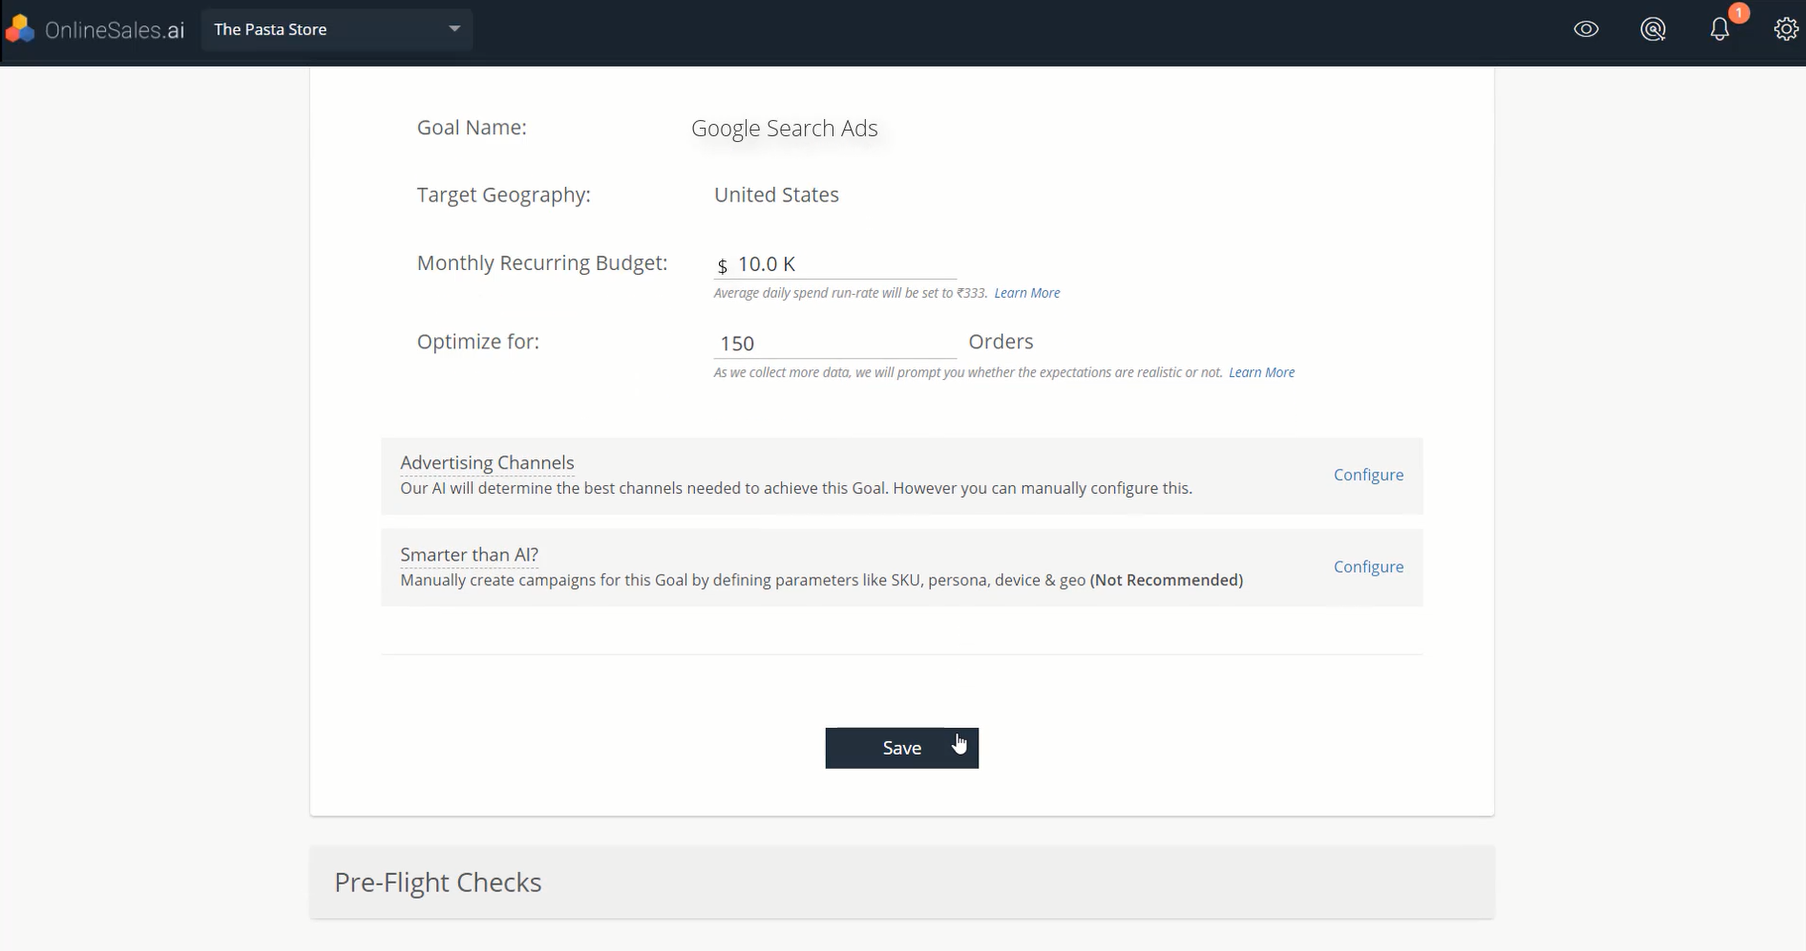
Task: Open The Pasta Store account dropdown
Action: [337, 30]
